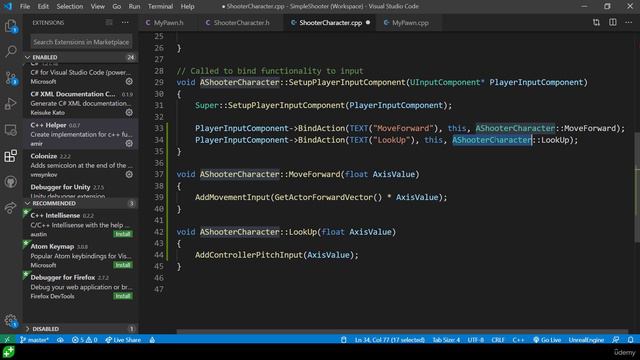The width and height of the screenshot is (640, 360).
Task: Click the clipboard icon in status bar
Action: tap(344, 340)
